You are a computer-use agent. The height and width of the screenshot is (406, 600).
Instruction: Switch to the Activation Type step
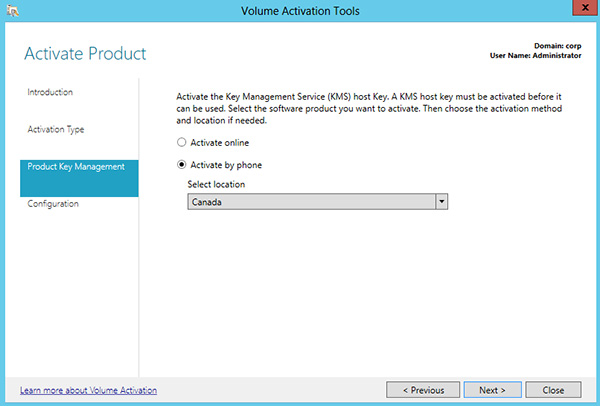[x=56, y=129]
